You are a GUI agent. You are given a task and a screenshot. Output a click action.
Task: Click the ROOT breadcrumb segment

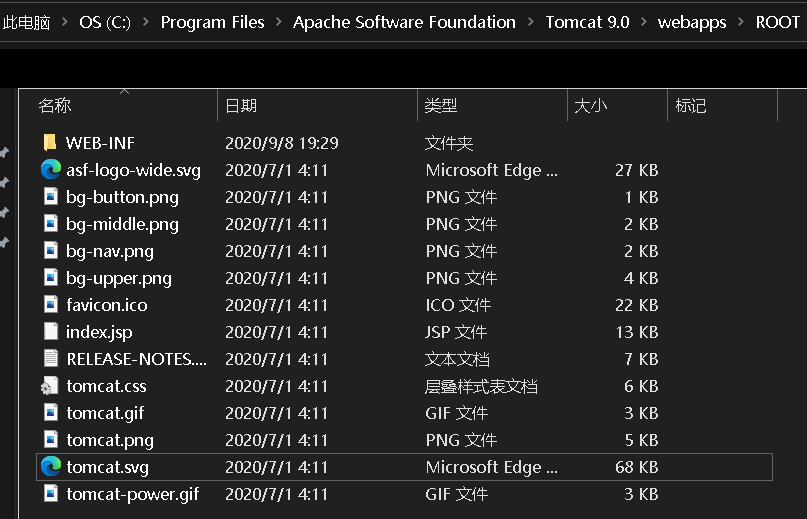click(778, 22)
